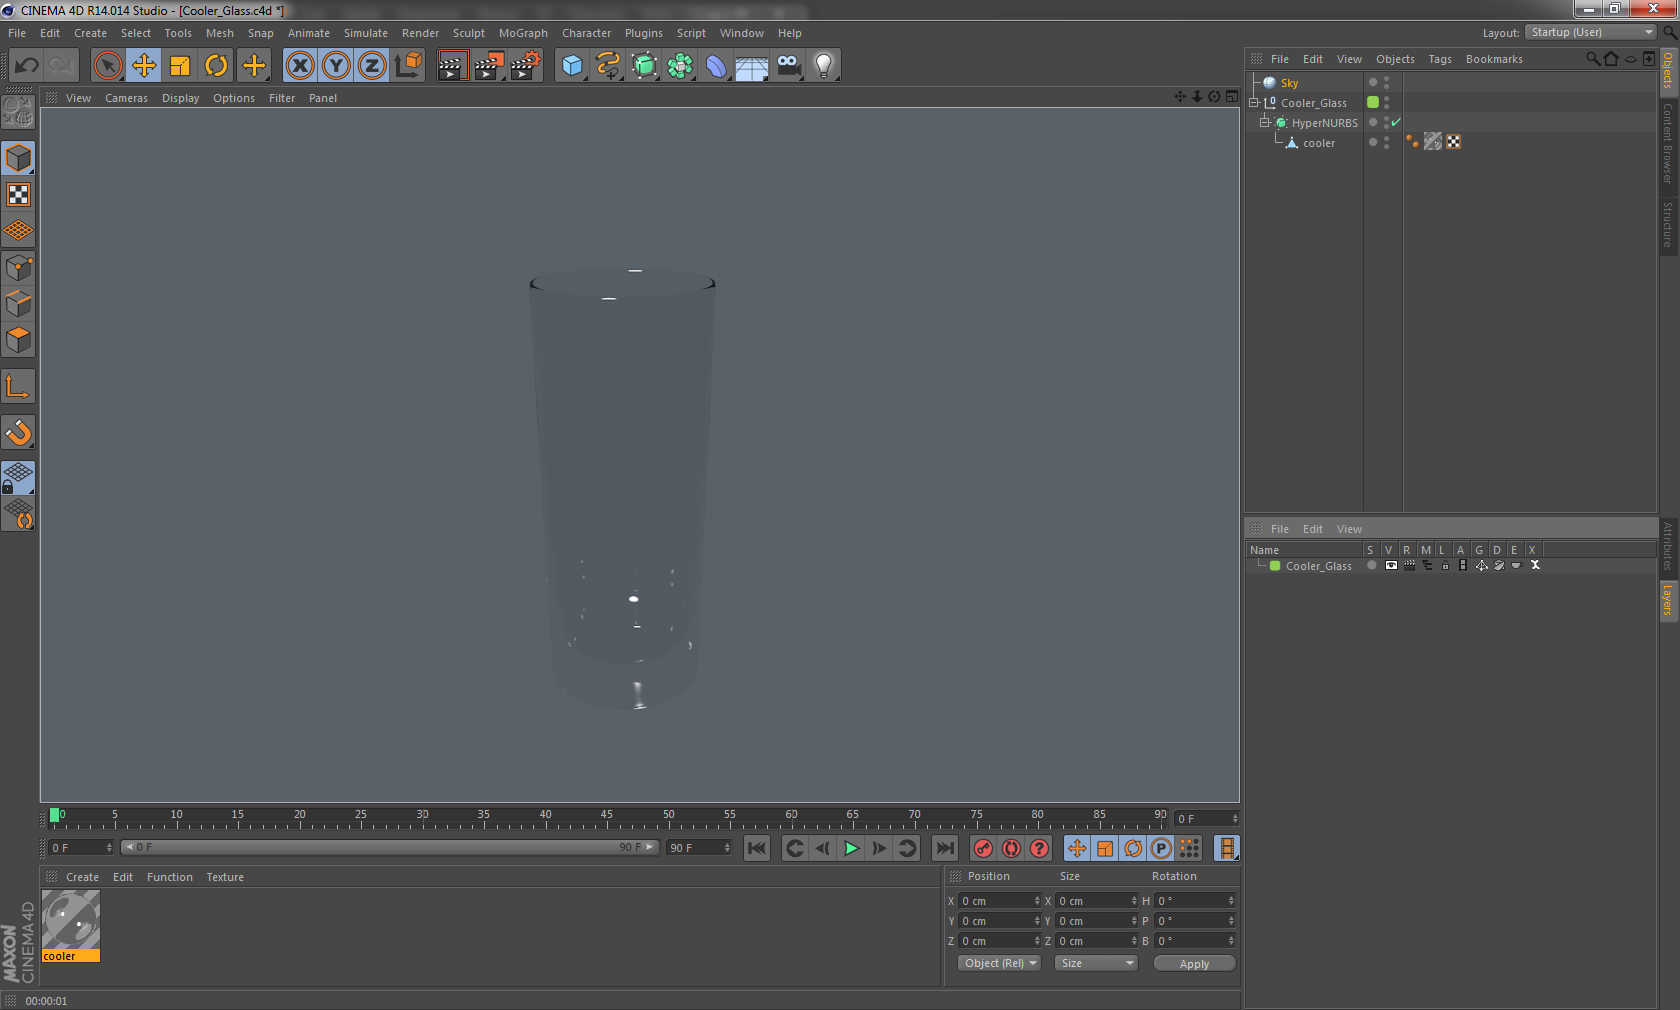This screenshot has width=1680, height=1010.
Task: Open the deformer objects icon
Action: point(716,66)
